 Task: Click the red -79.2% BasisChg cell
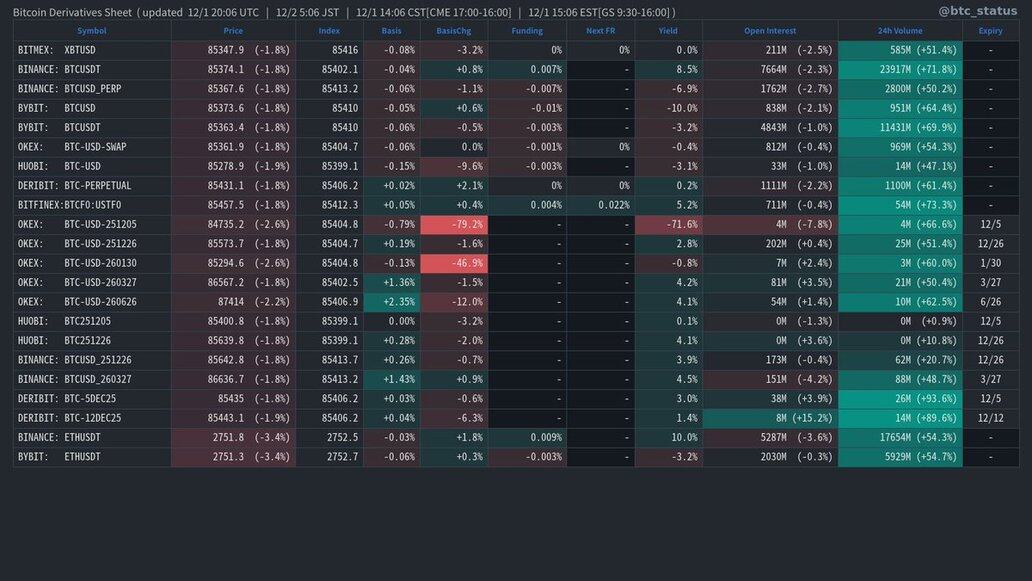tap(454, 225)
